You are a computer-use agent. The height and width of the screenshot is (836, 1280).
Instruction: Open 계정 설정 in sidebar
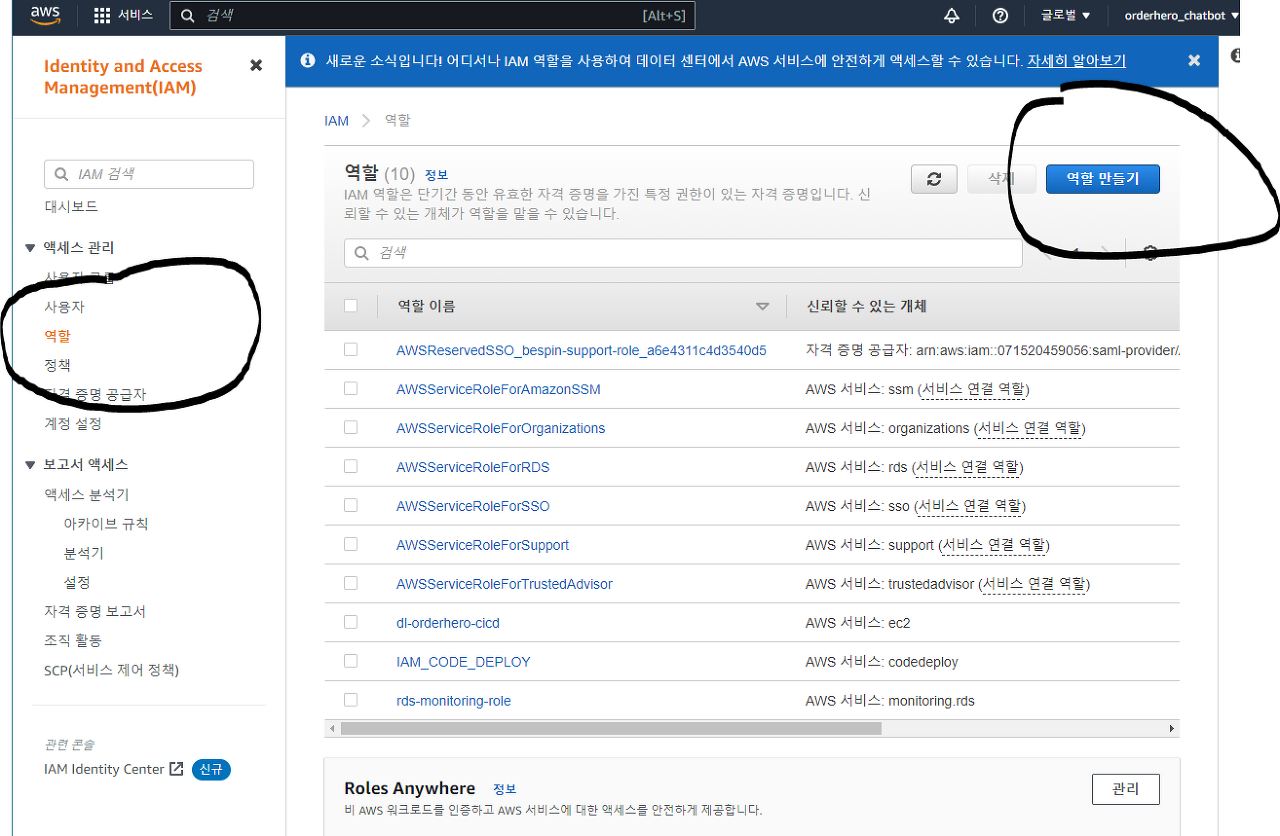[x=73, y=423]
